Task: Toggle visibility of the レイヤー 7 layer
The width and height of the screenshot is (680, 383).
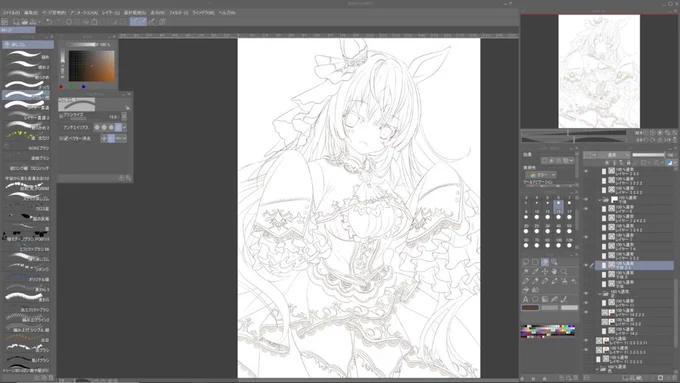Action: [586, 237]
